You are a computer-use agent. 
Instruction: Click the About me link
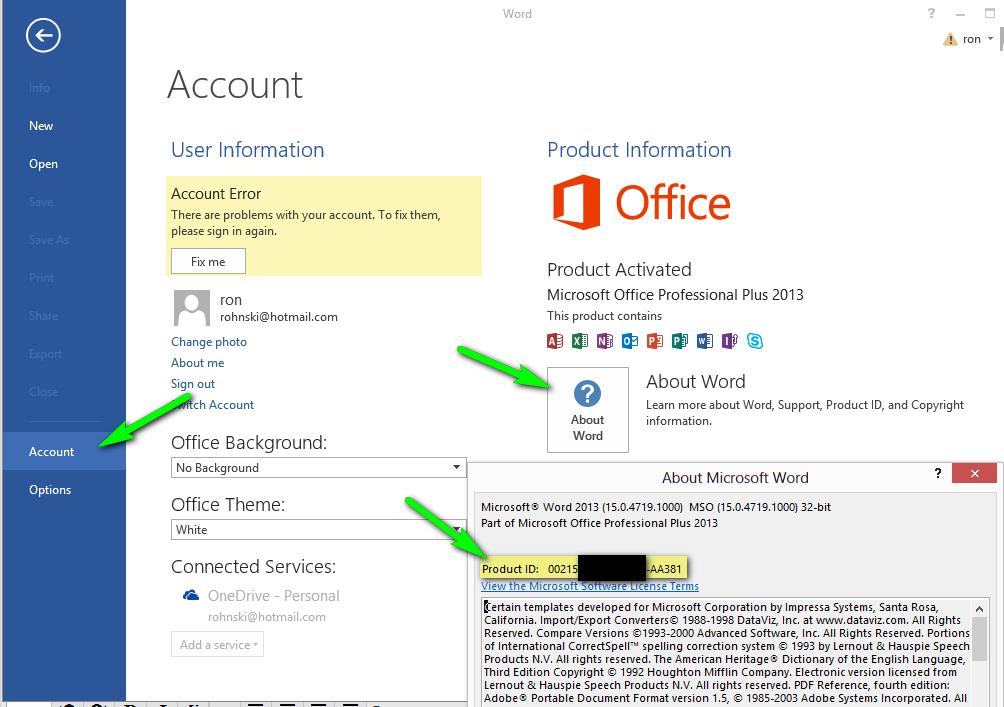coord(197,363)
